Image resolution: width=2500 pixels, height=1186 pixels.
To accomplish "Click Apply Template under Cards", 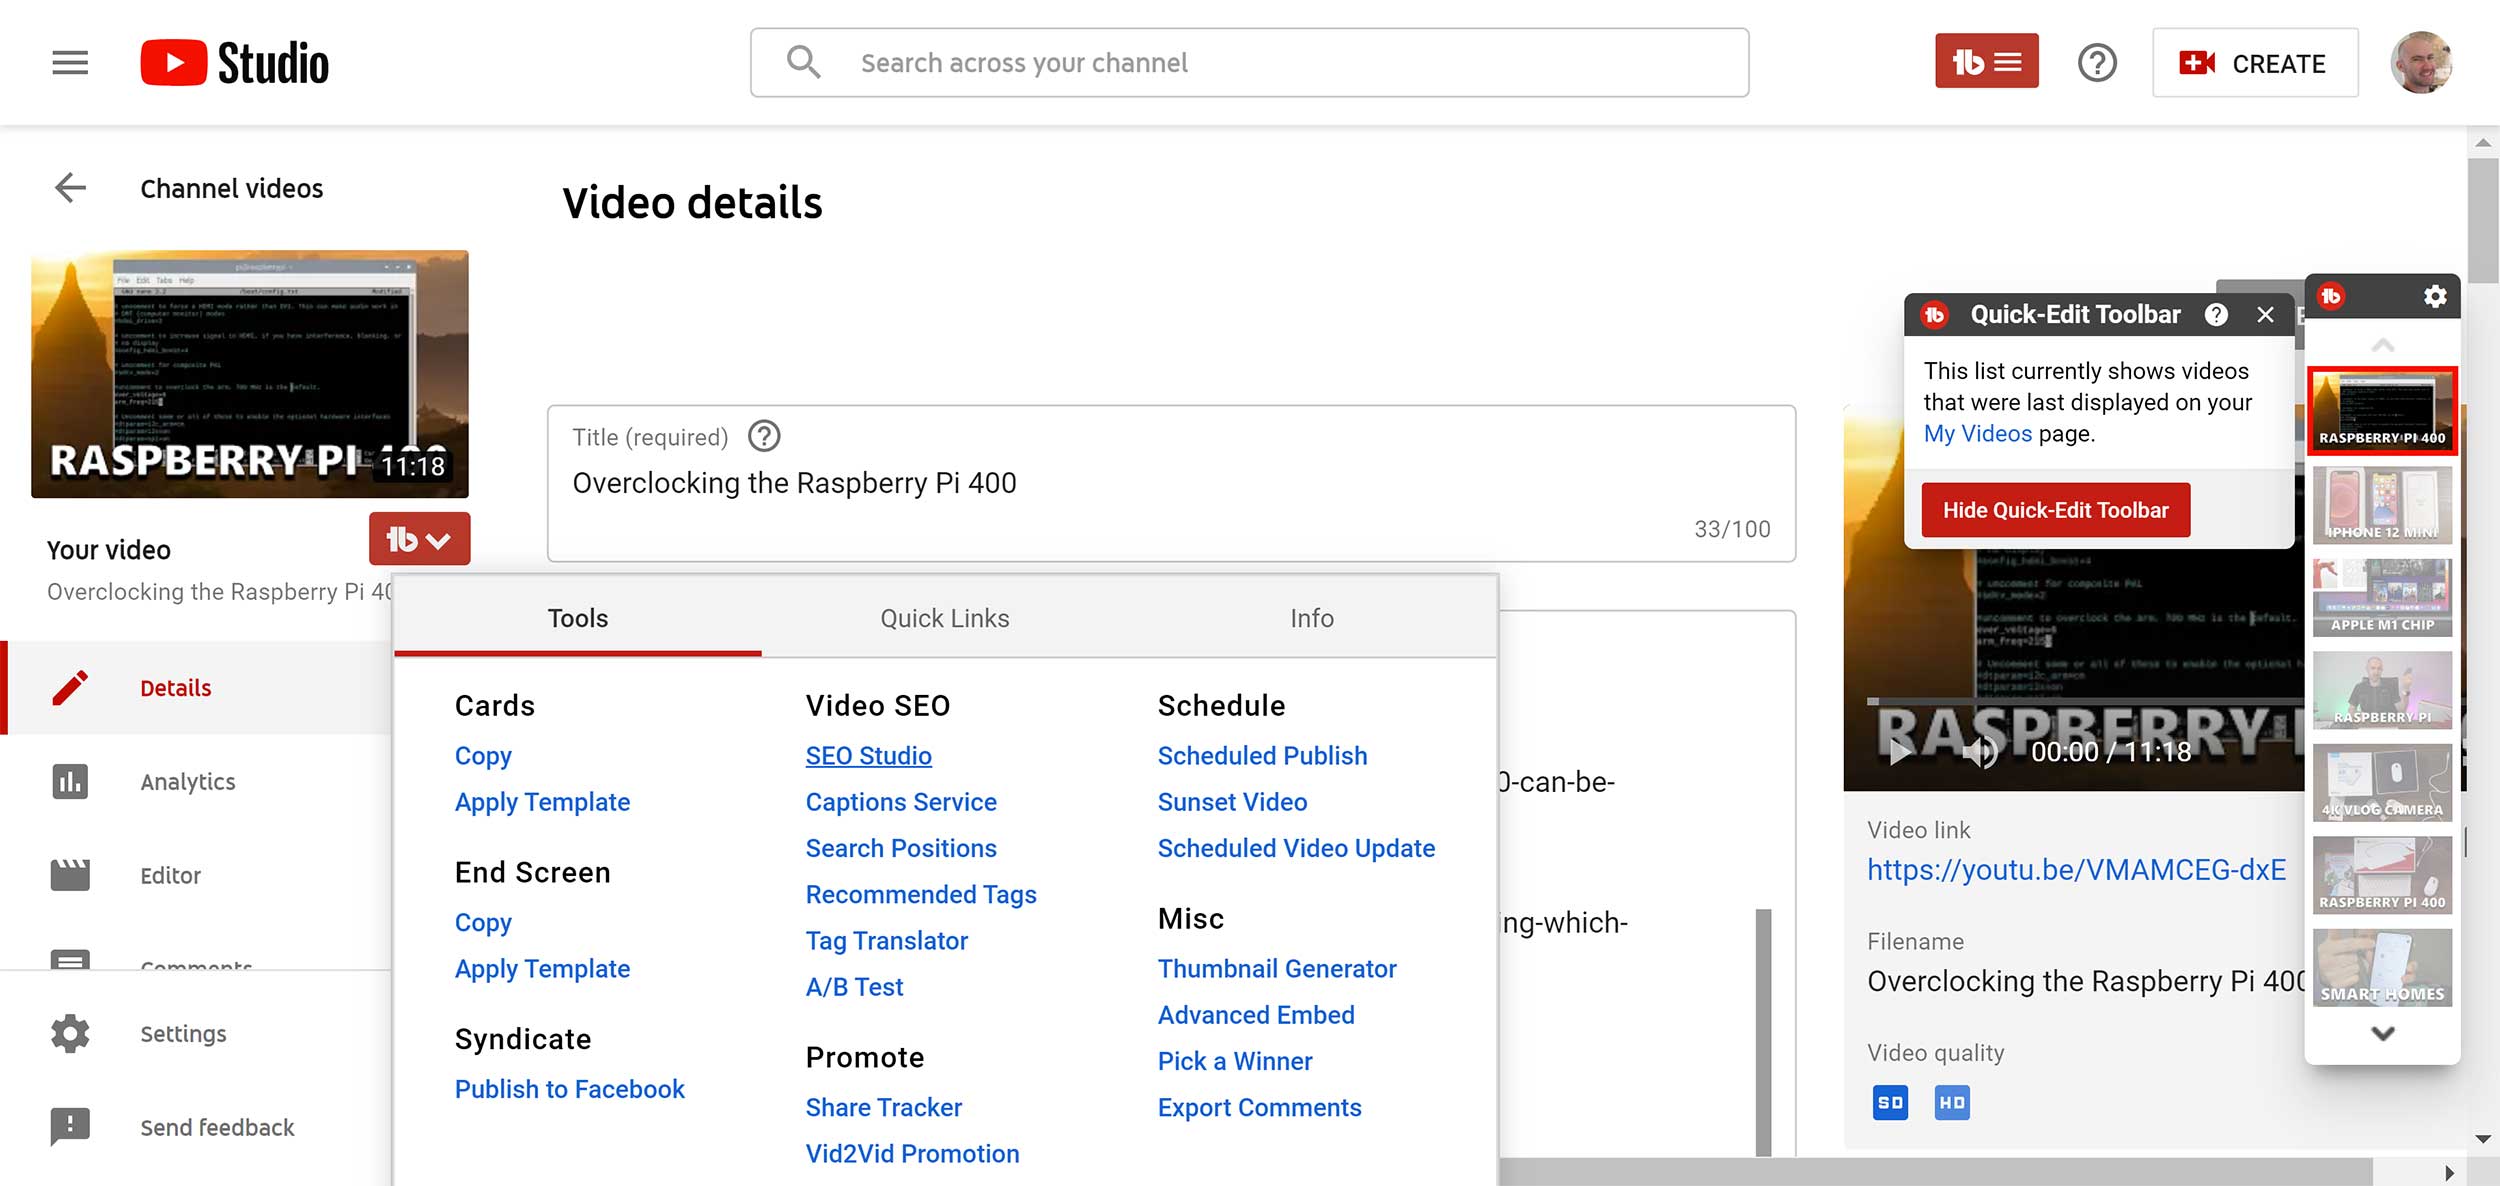I will (542, 802).
